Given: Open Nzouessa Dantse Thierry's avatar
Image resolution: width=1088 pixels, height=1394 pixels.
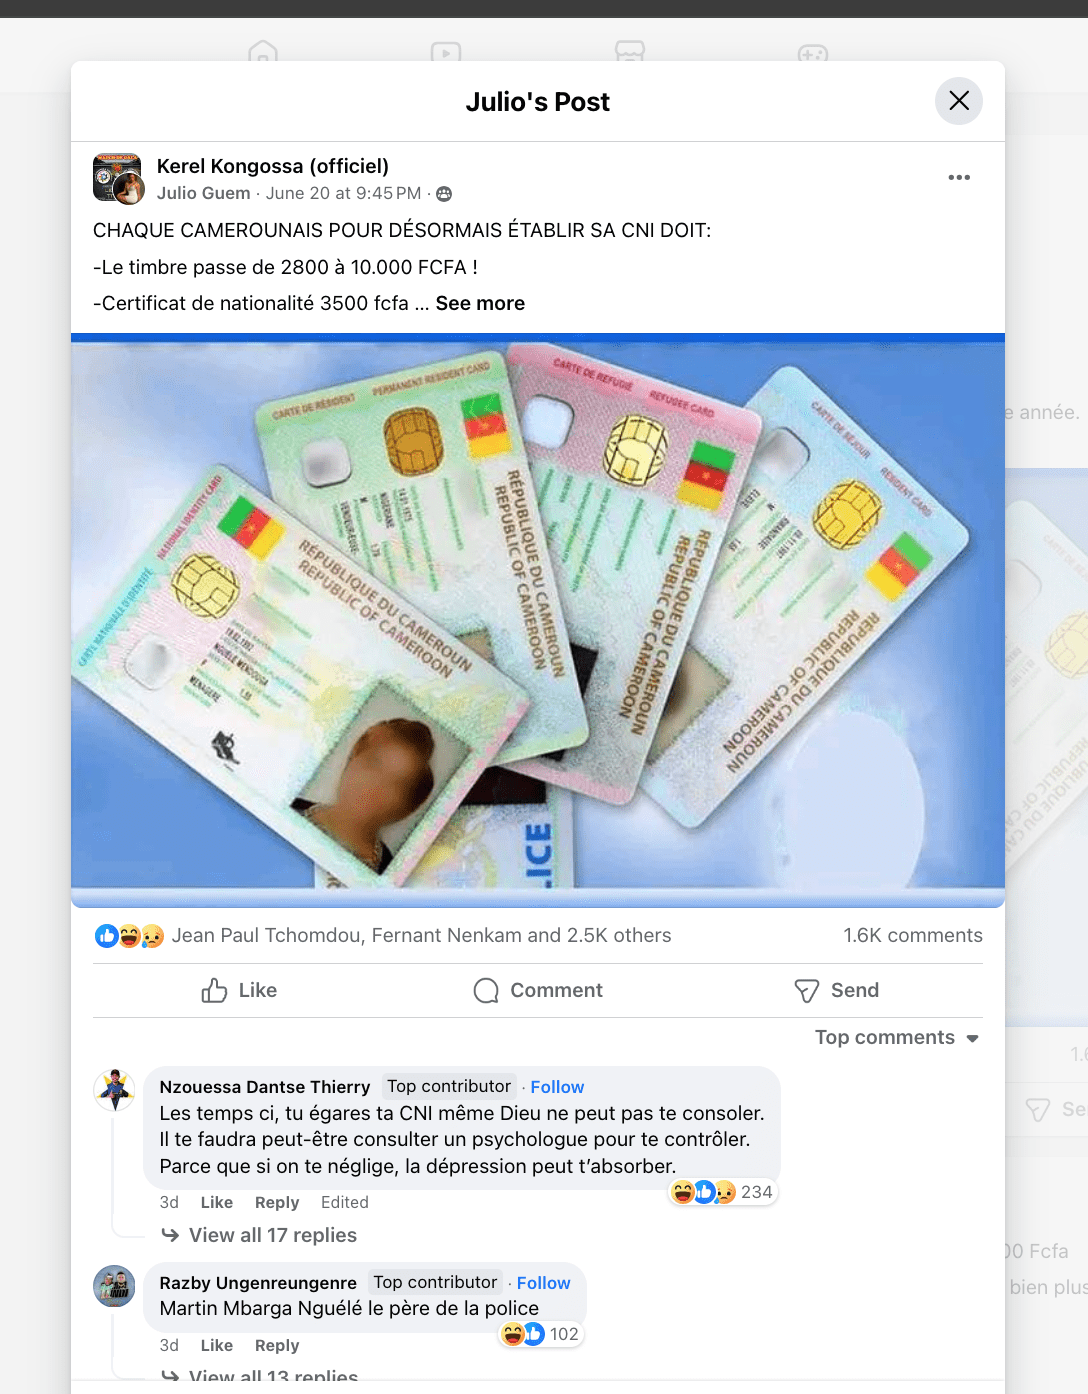Looking at the screenshot, I should click(115, 1089).
